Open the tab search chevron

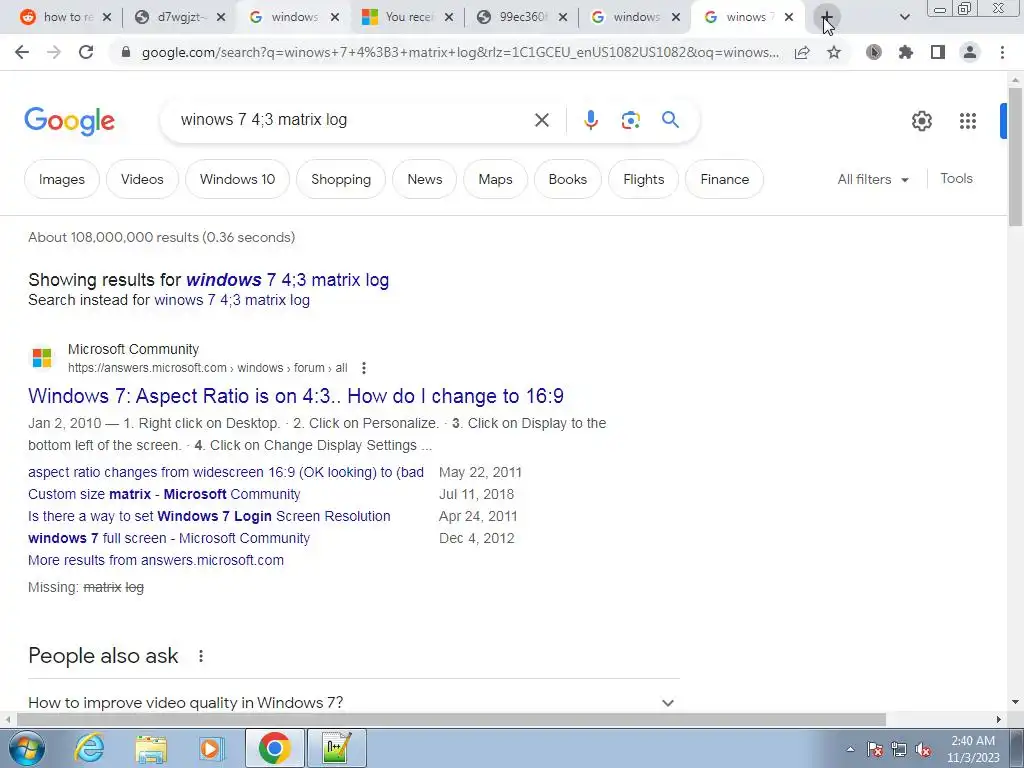pos(904,17)
